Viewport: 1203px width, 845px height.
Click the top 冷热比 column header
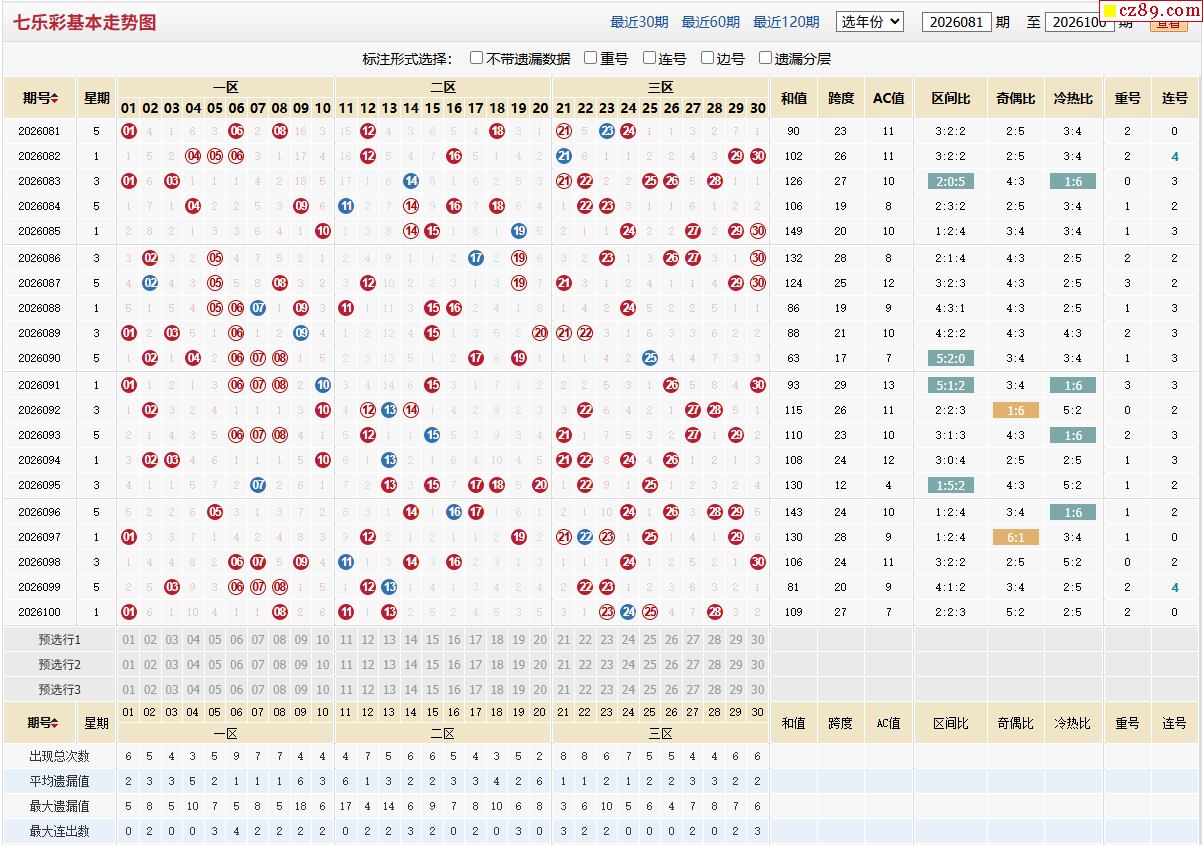tap(1073, 98)
